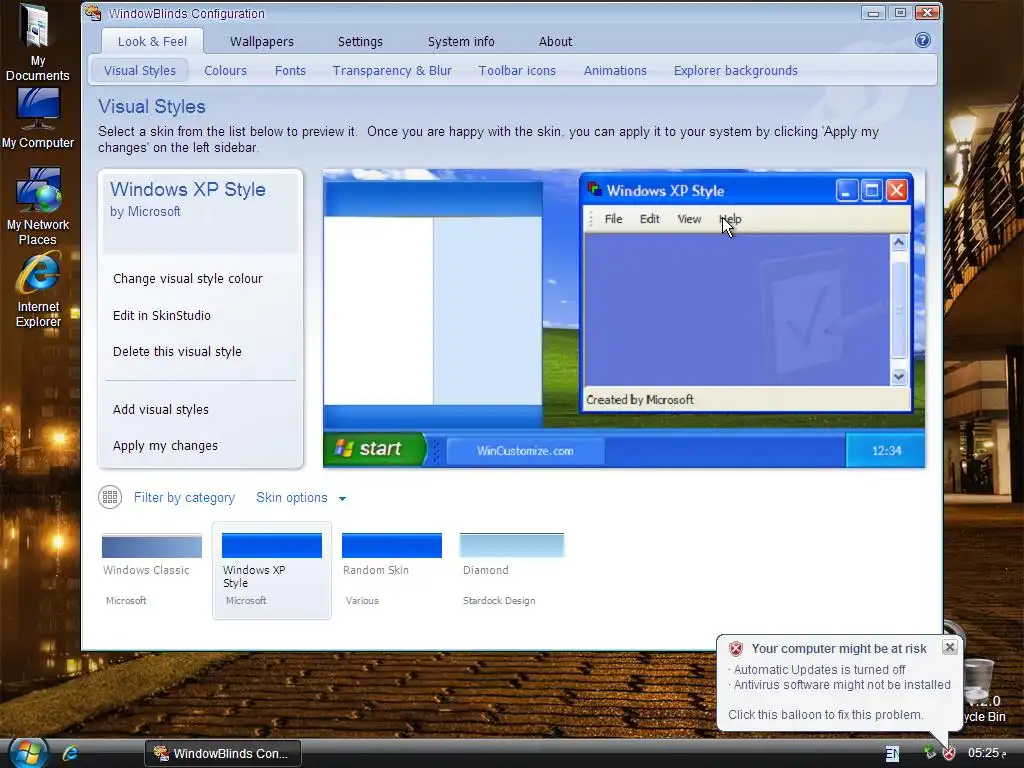
Task: Click the 12:34 preview clock
Action: coord(886,451)
